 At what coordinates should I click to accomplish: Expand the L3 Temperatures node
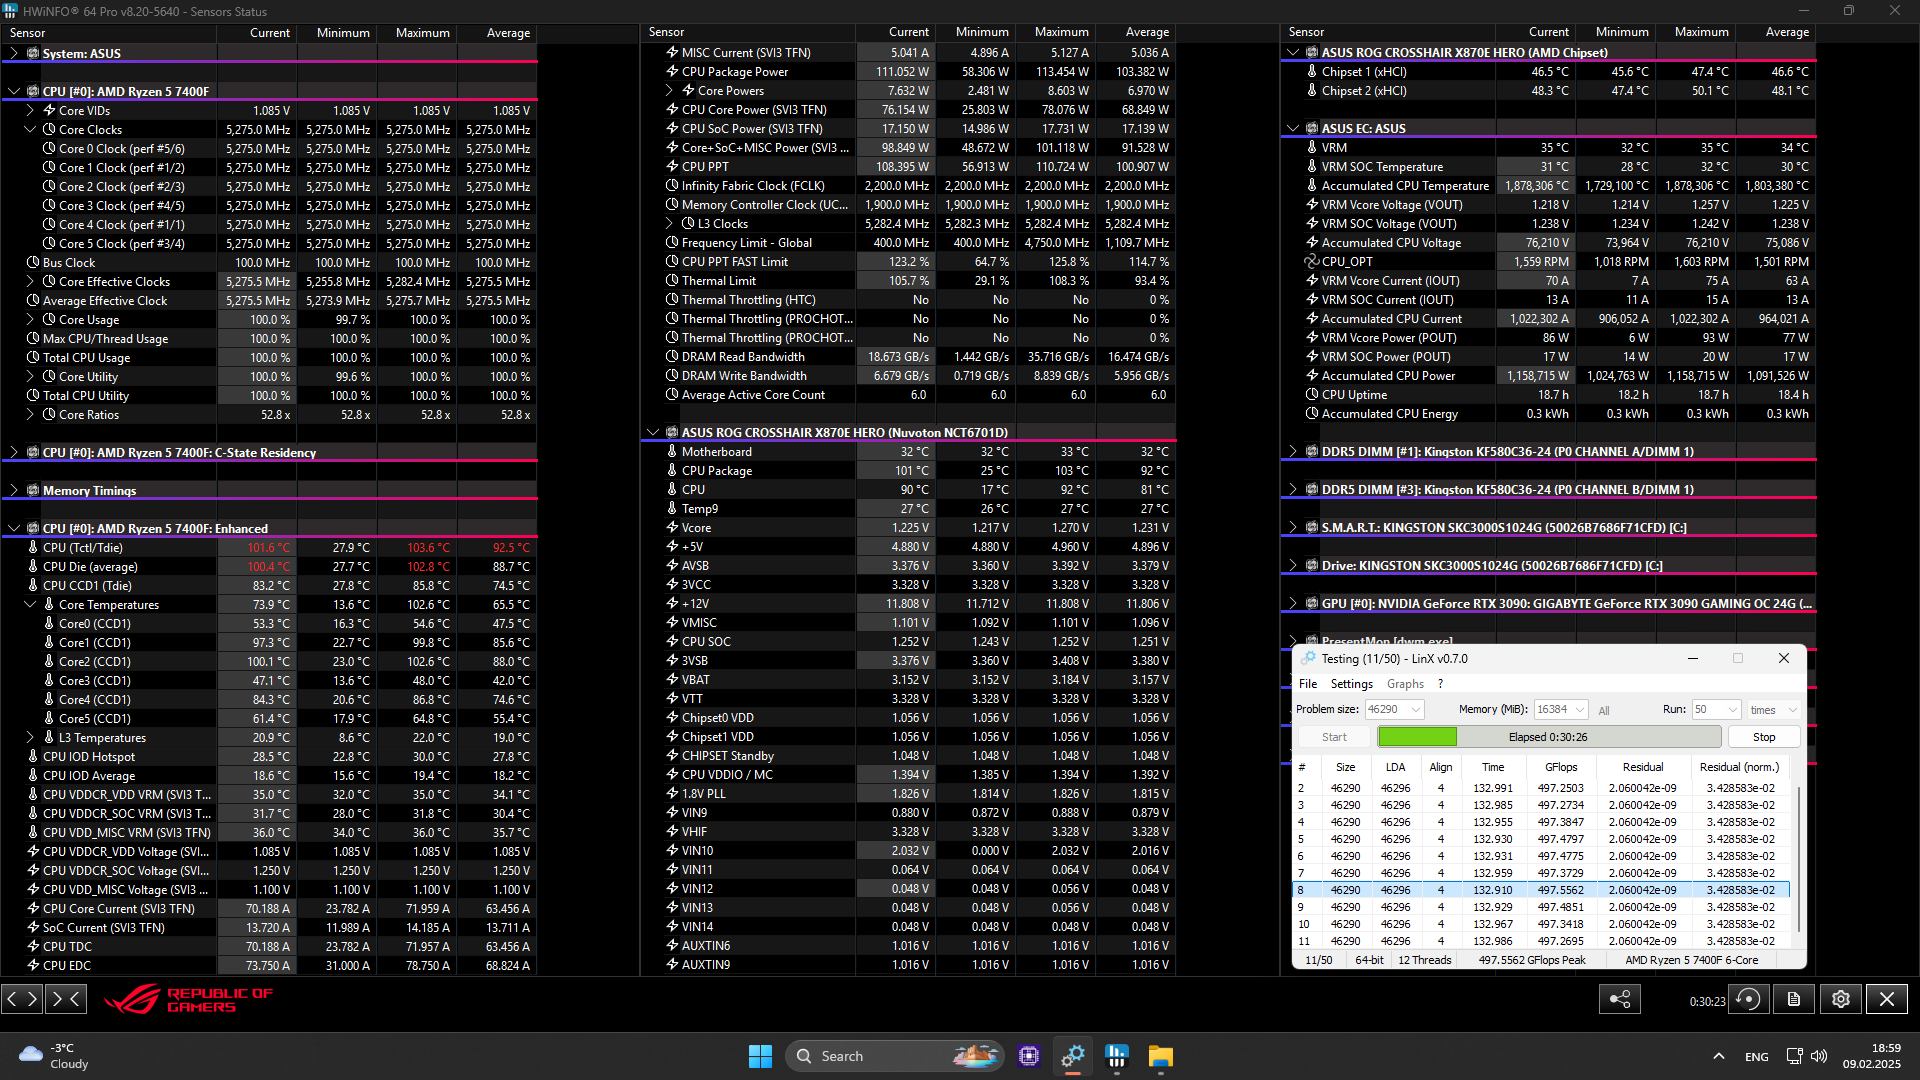point(30,738)
